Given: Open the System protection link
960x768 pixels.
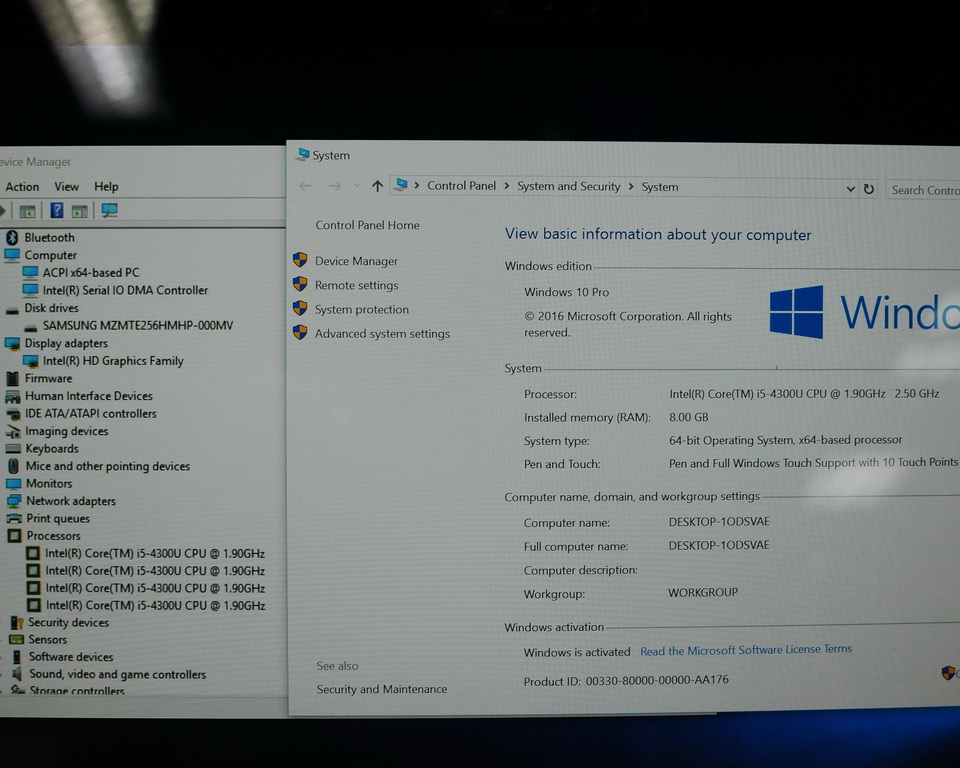Looking at the screenshot, I should click(x=362, y=309).
